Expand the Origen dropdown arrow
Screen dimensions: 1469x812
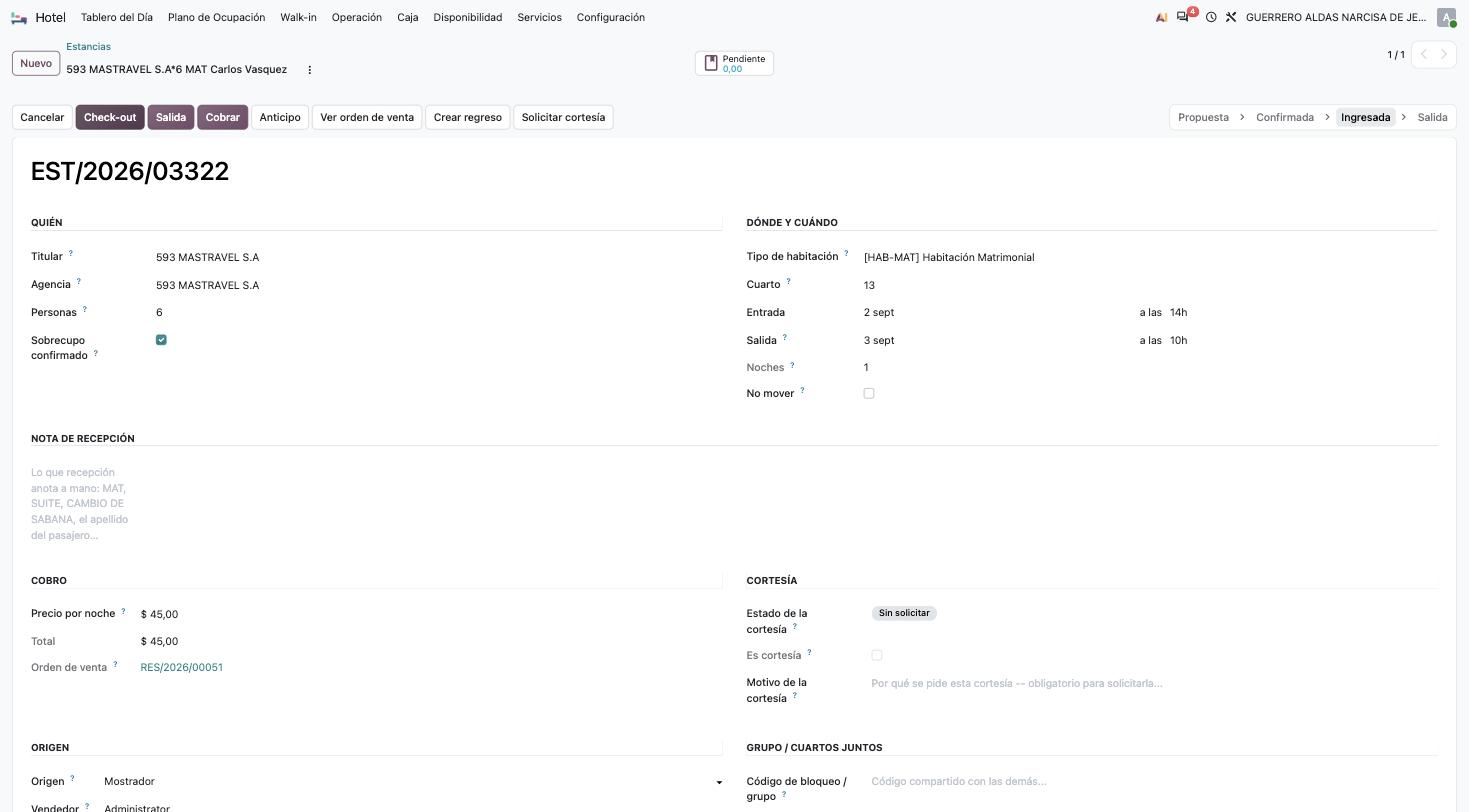pos(718,782)
